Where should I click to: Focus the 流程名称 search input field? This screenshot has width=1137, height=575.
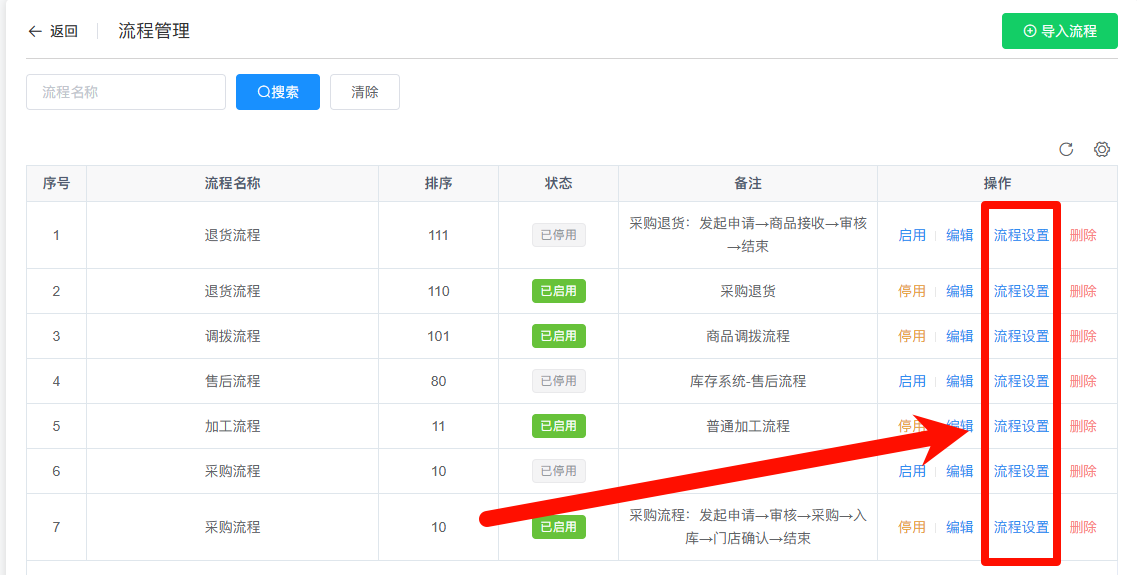click(x=126, y=92)
